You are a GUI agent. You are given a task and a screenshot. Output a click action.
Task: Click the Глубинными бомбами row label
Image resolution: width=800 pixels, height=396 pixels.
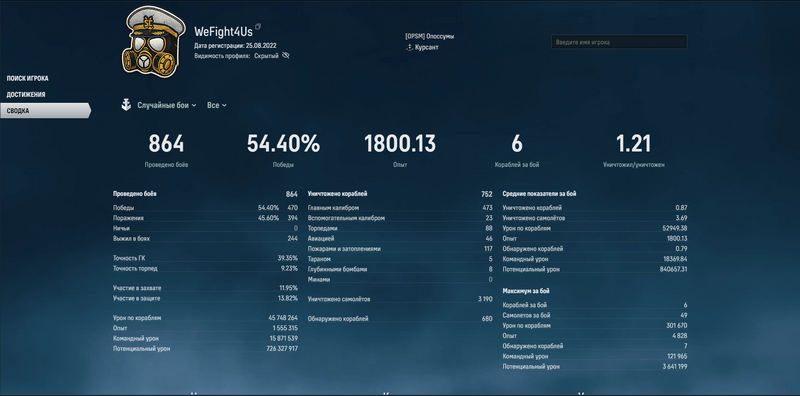(337, 269)
